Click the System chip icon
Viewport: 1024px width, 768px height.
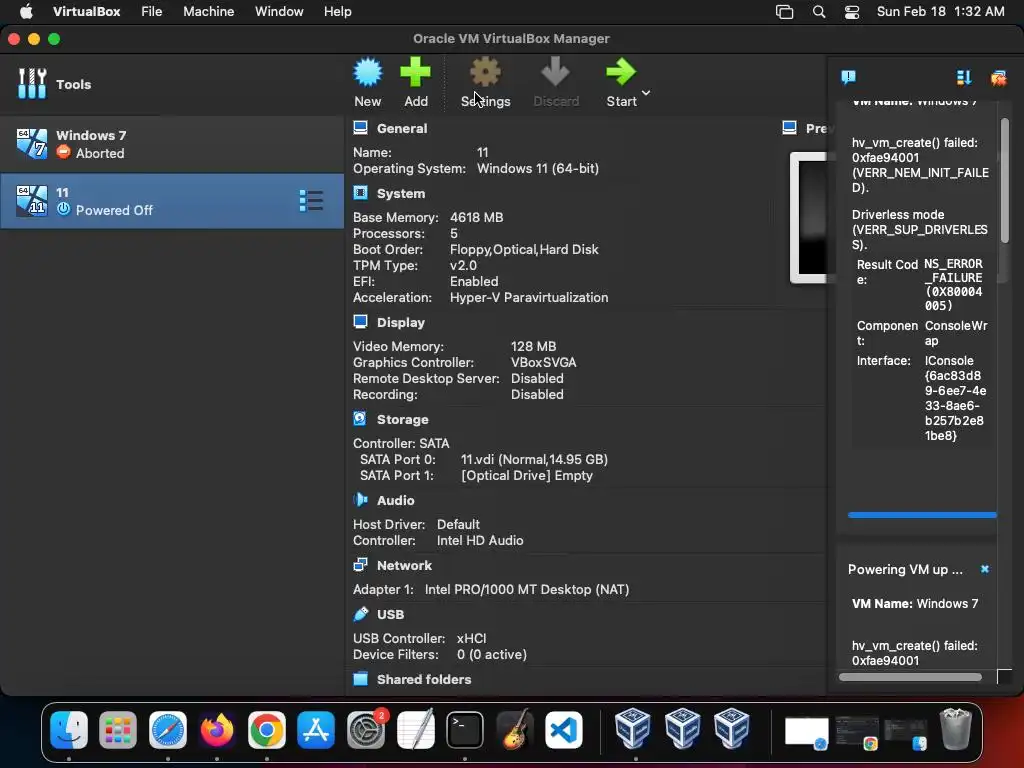click(360, 193)
